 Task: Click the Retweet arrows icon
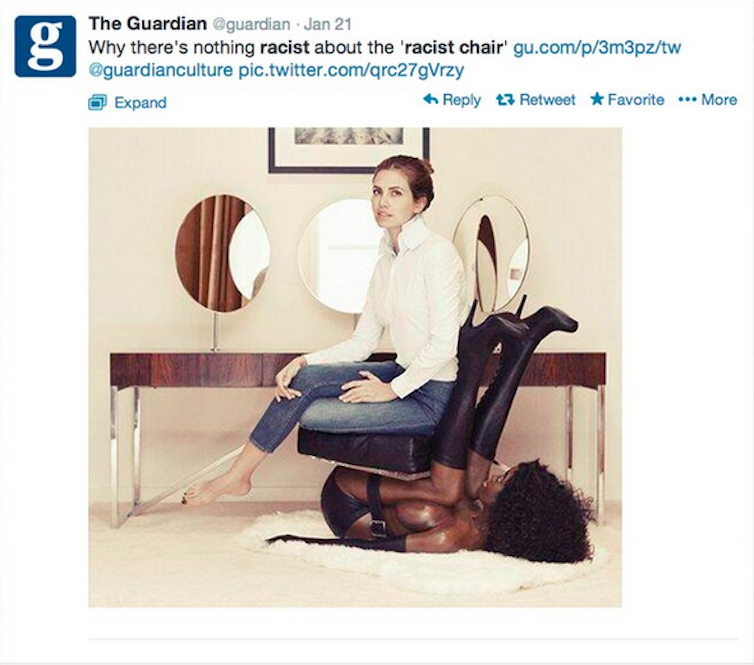(505, 100)
